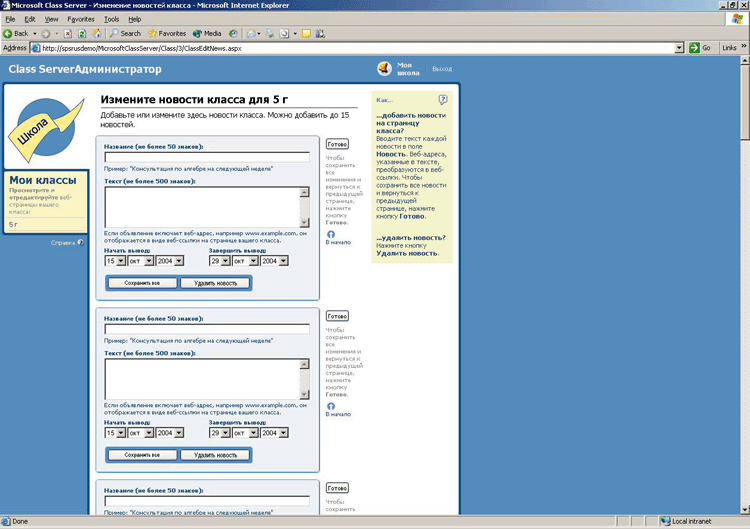Expand the Address bar dropdown arrow

tap(679, 48)
